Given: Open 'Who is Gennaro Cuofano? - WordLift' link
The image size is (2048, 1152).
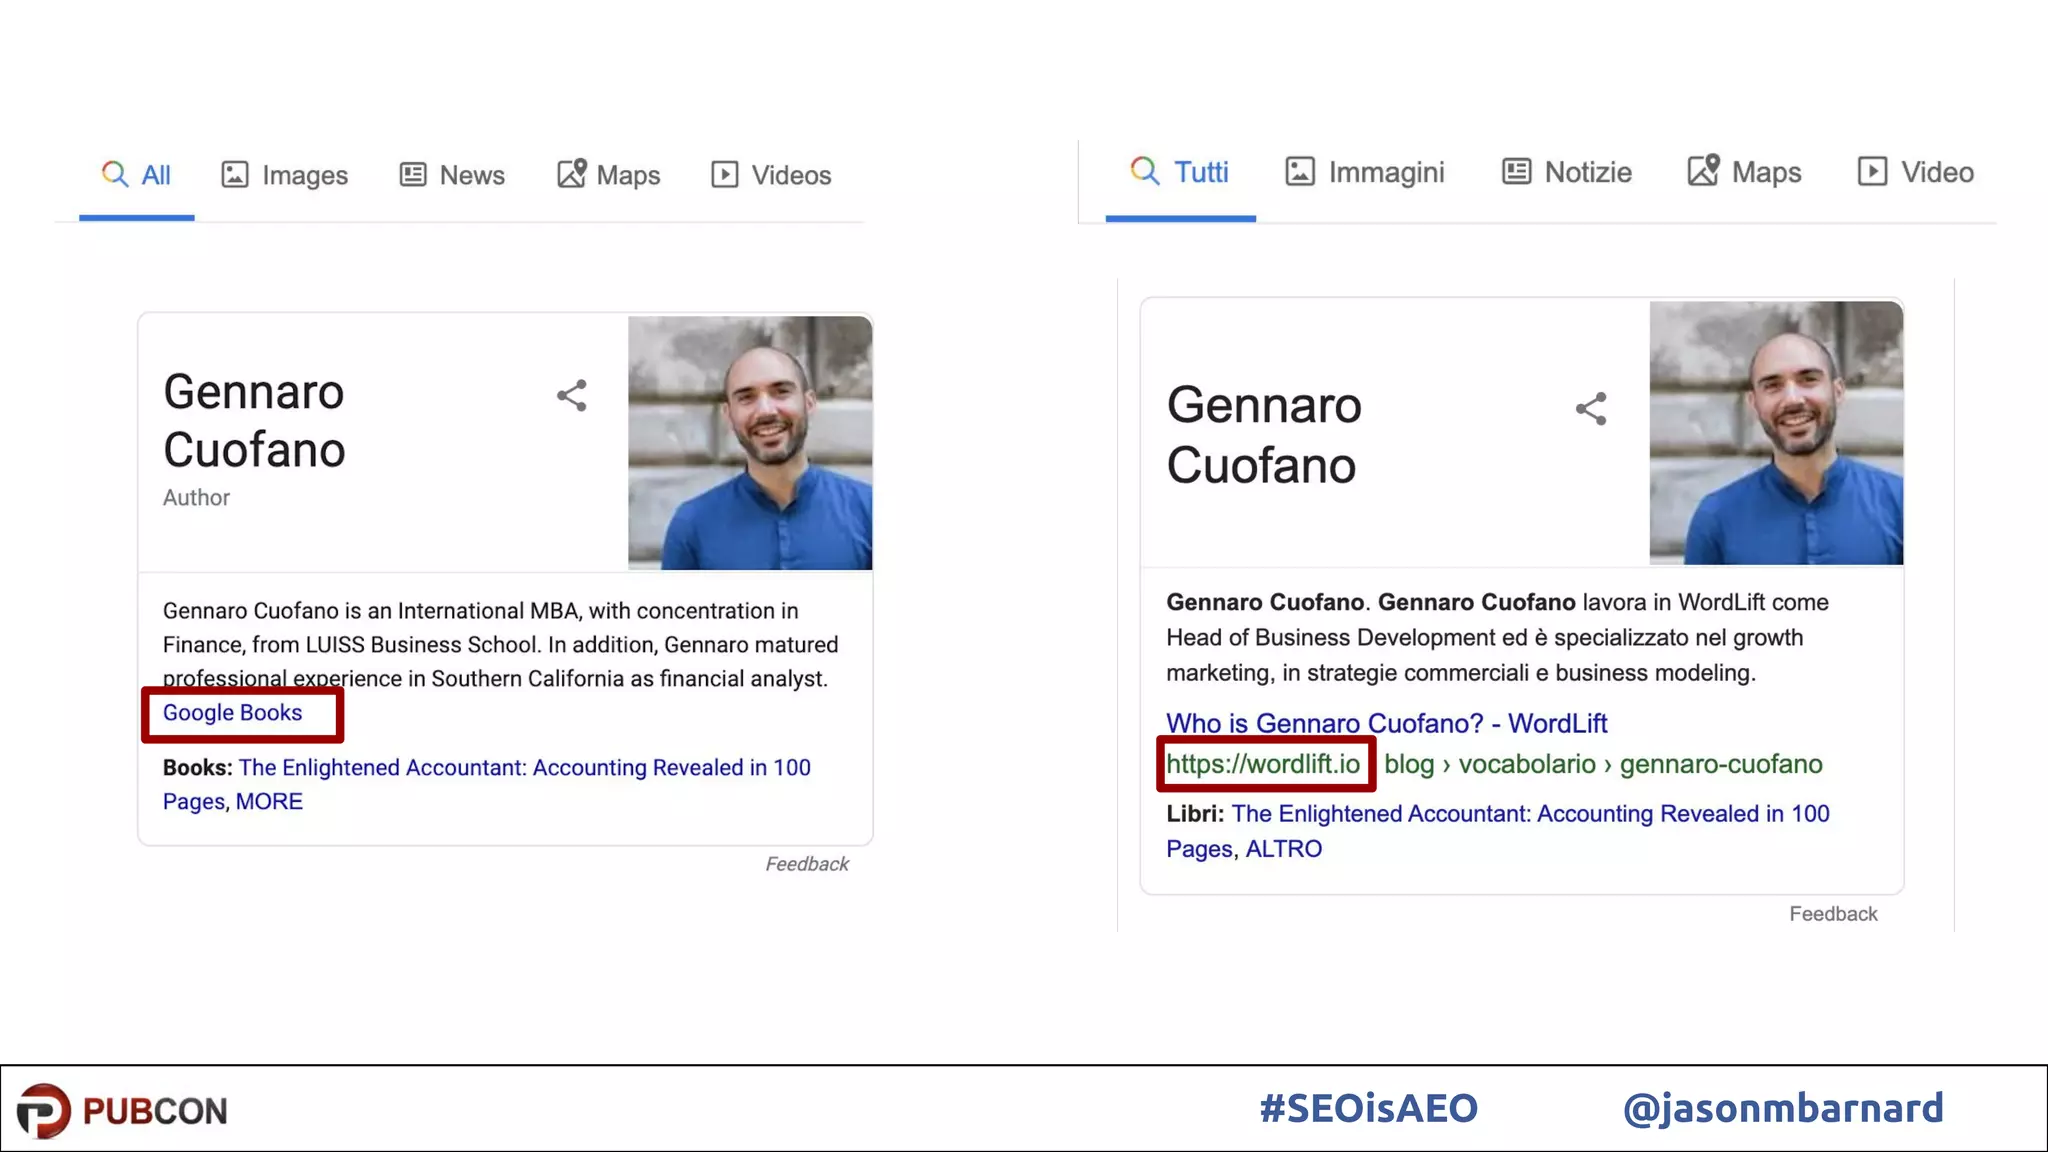Looking at the screenshot, I should pyautogui.click(x=1386, y=723).
